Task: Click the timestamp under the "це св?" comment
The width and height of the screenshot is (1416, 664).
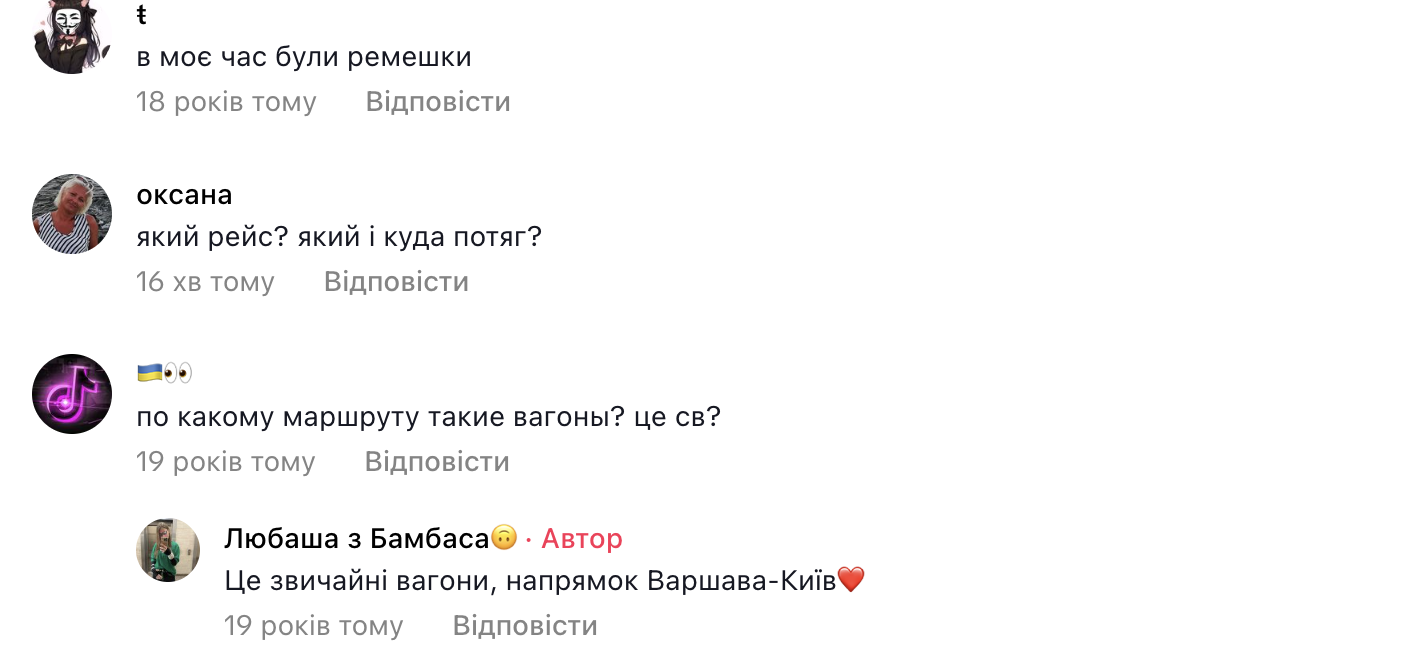Action: click(x=226, y=462)
